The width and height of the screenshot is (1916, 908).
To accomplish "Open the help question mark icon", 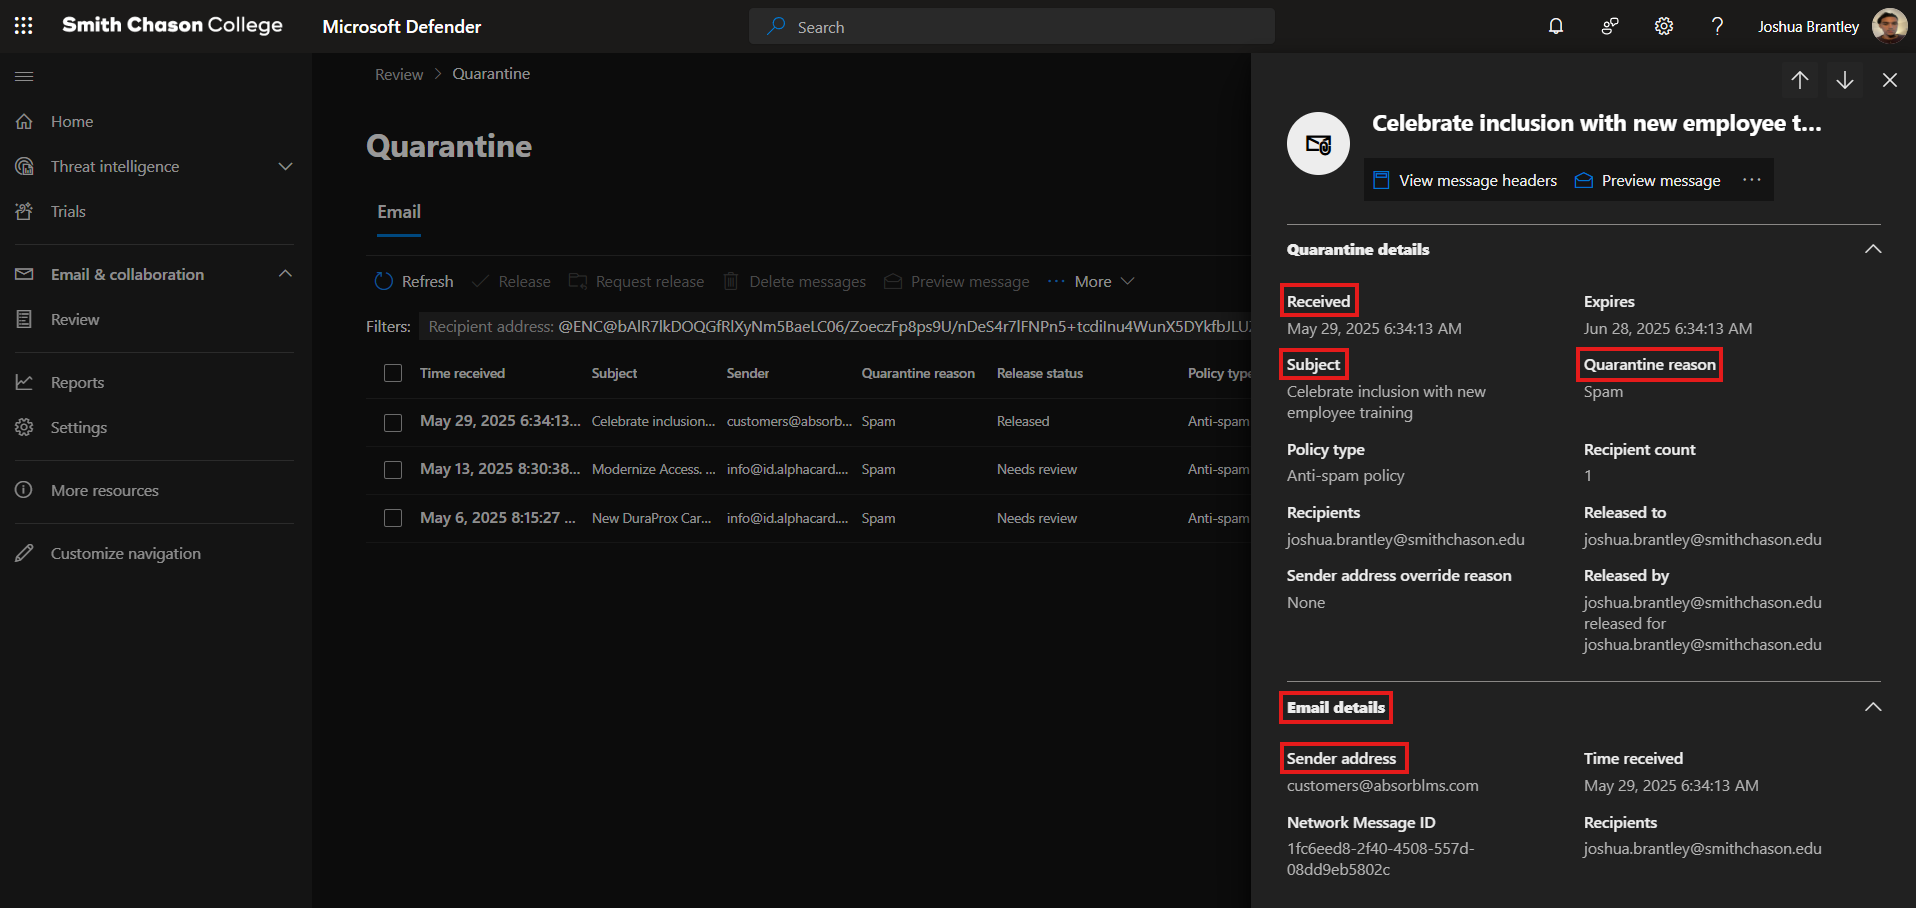I will 1717,26.
